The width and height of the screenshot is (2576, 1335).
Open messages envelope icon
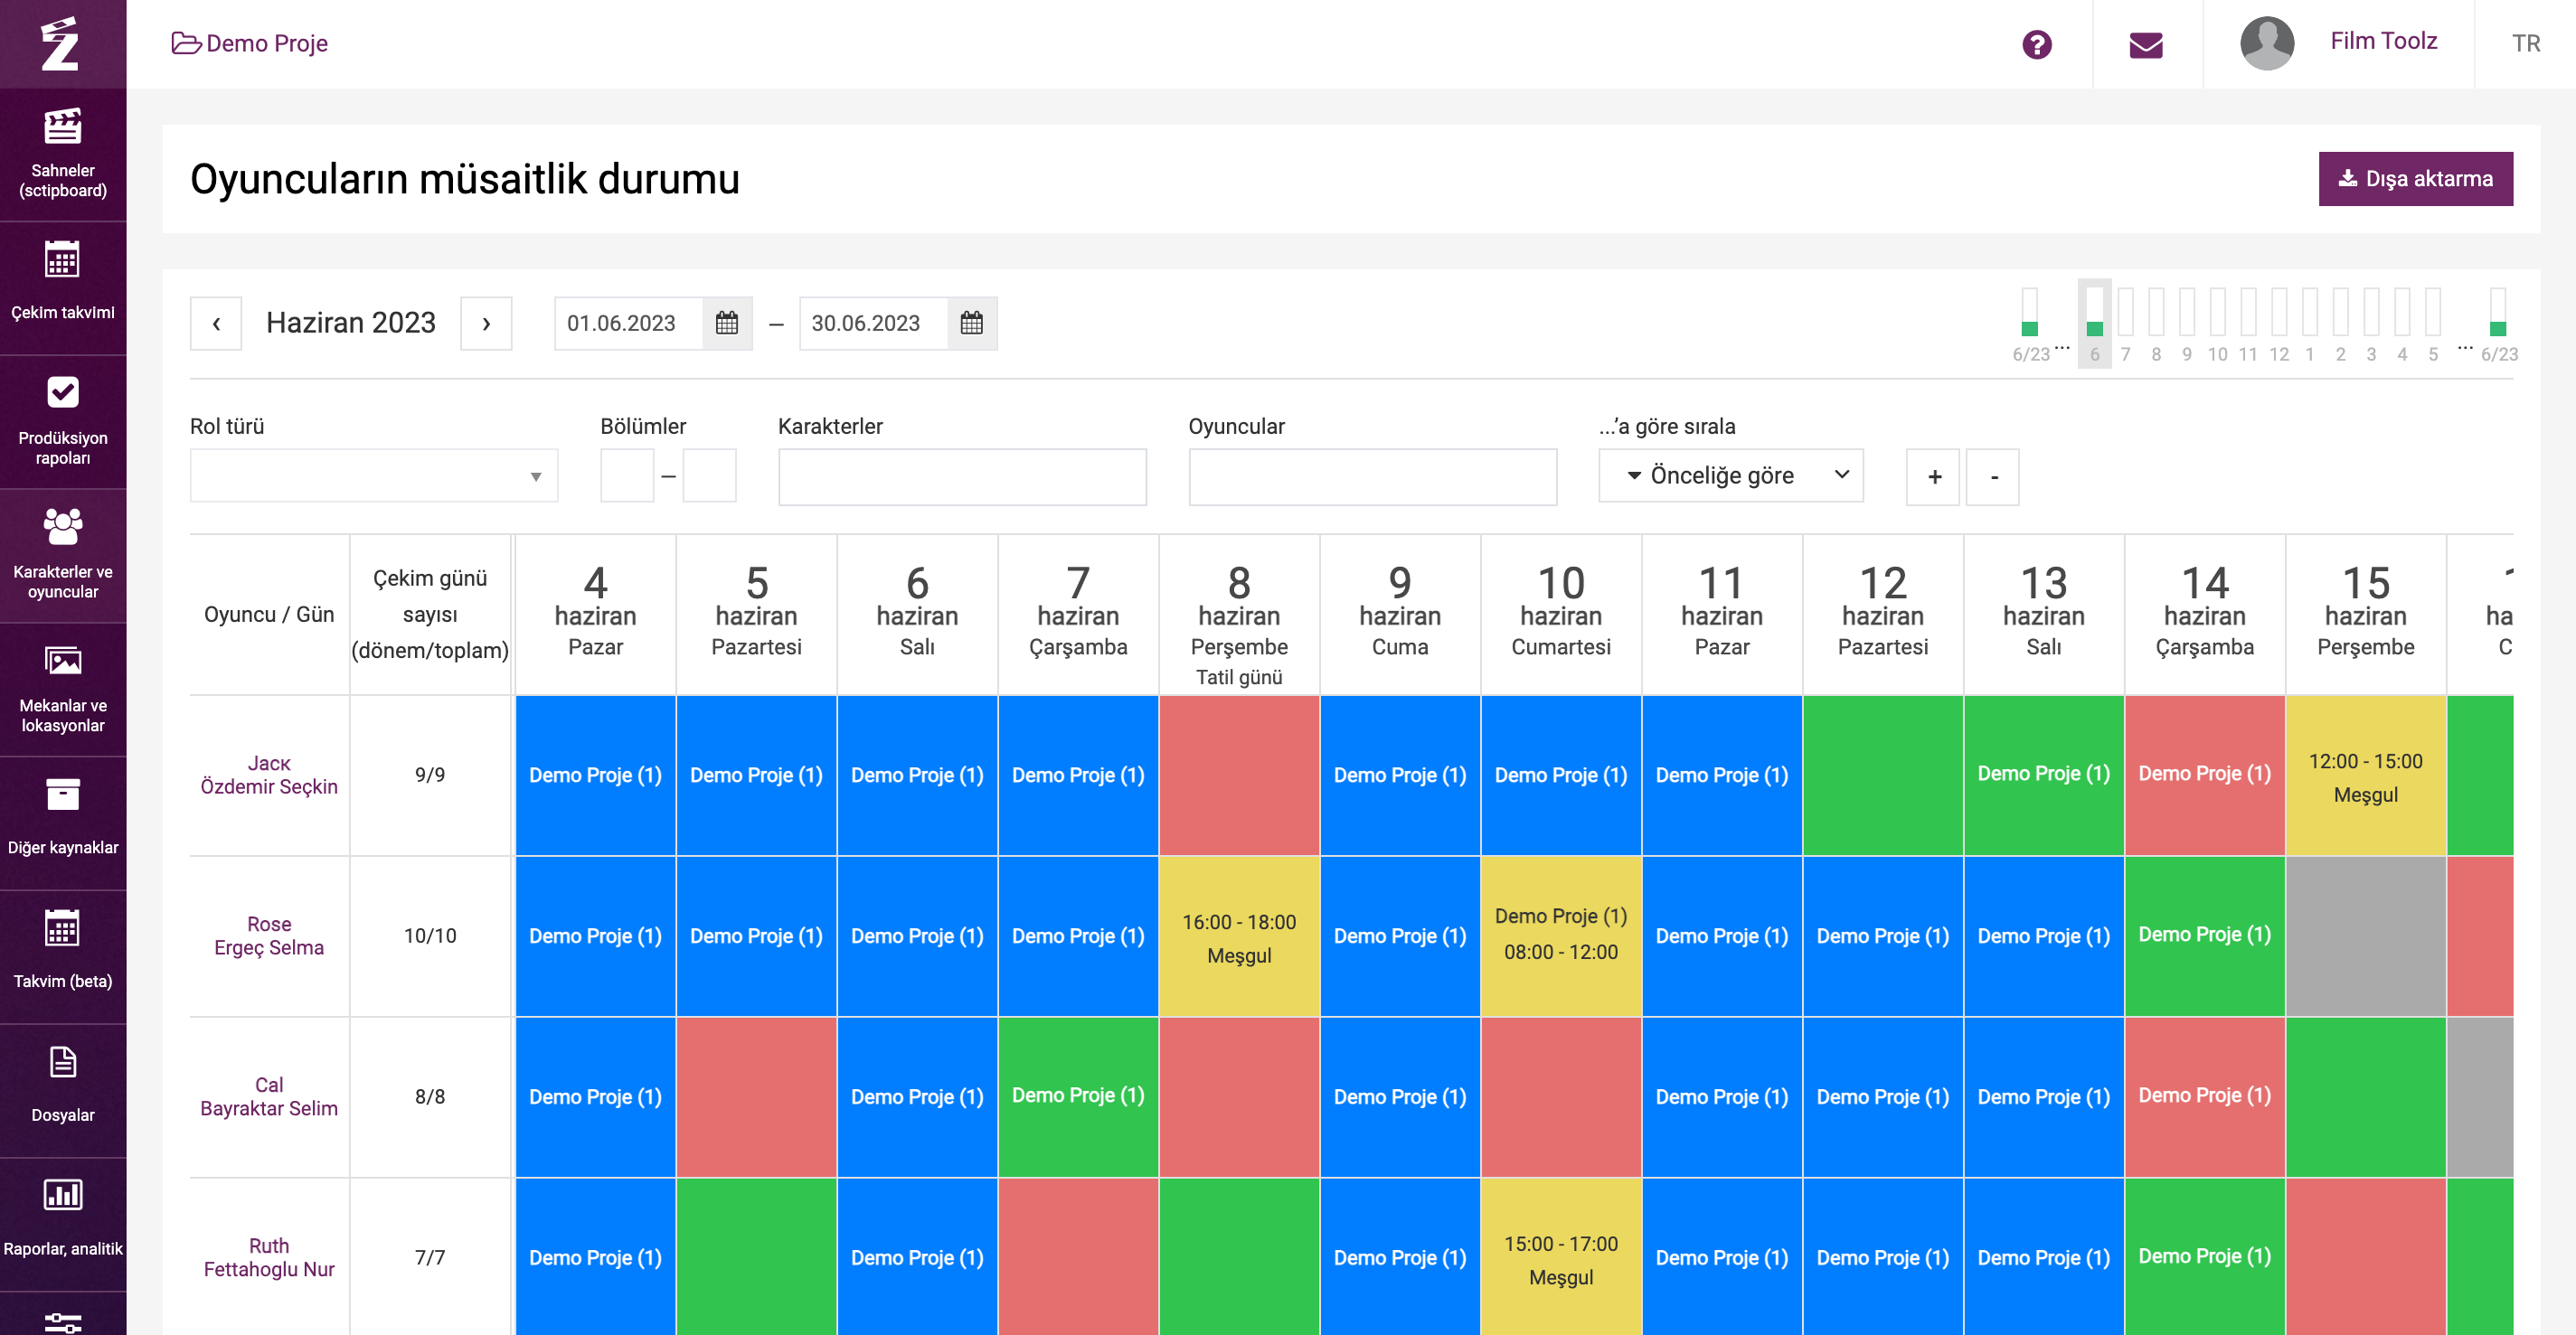coord(2146,45)
